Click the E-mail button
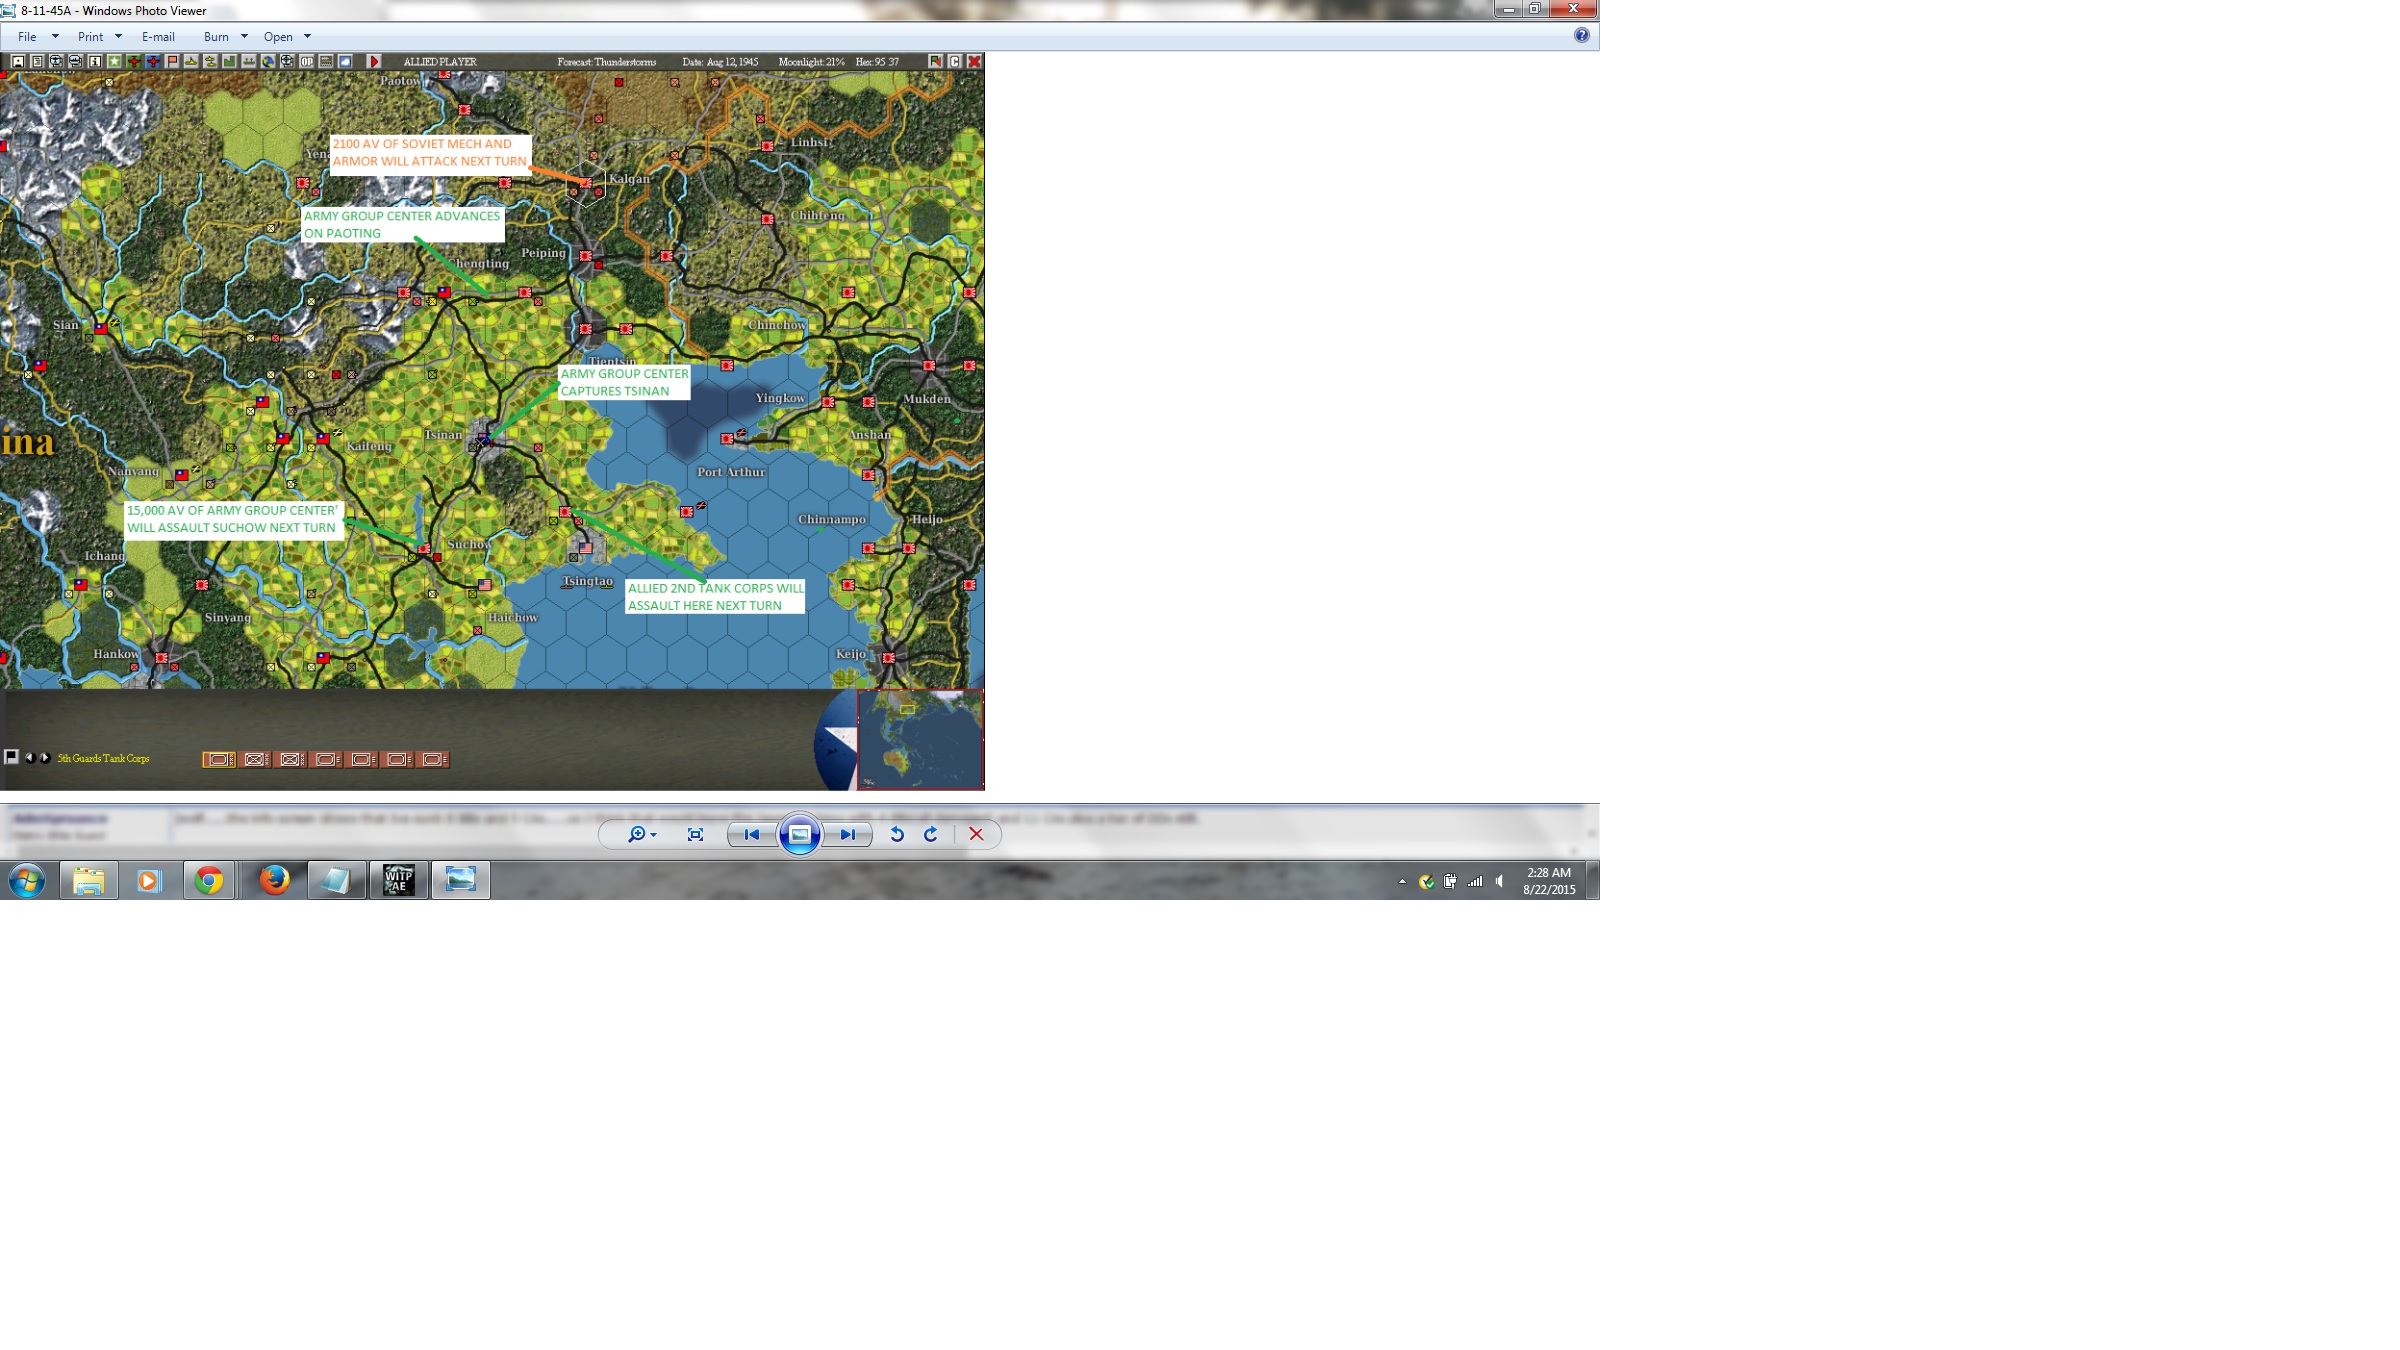This screenshot has height=1350, width=2400. click(158, 37)
